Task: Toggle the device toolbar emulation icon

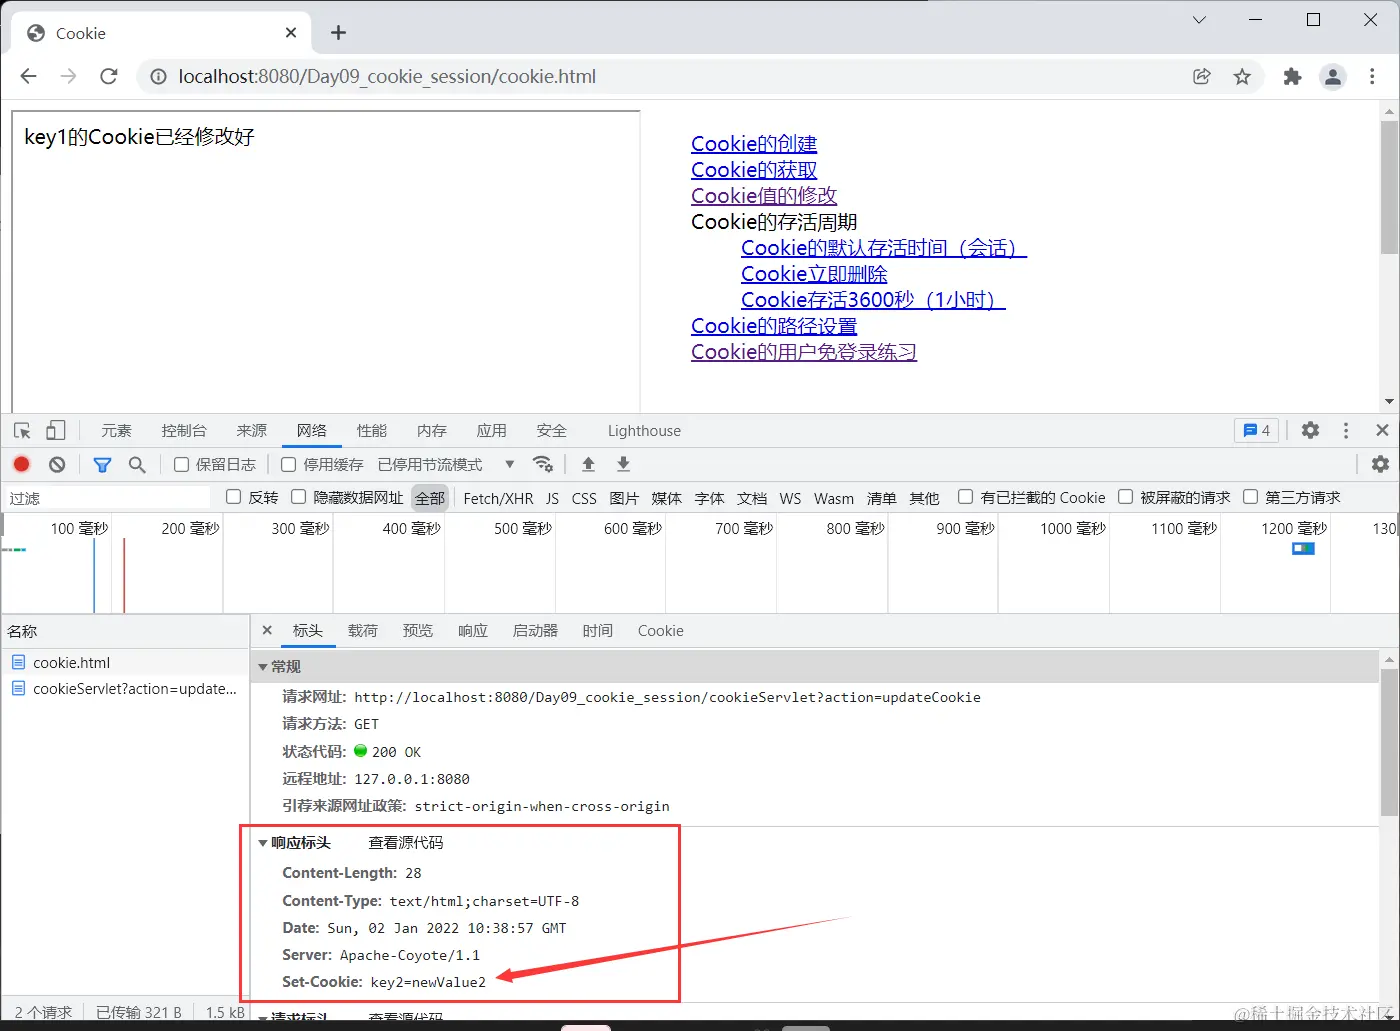Action: (56, 431)
